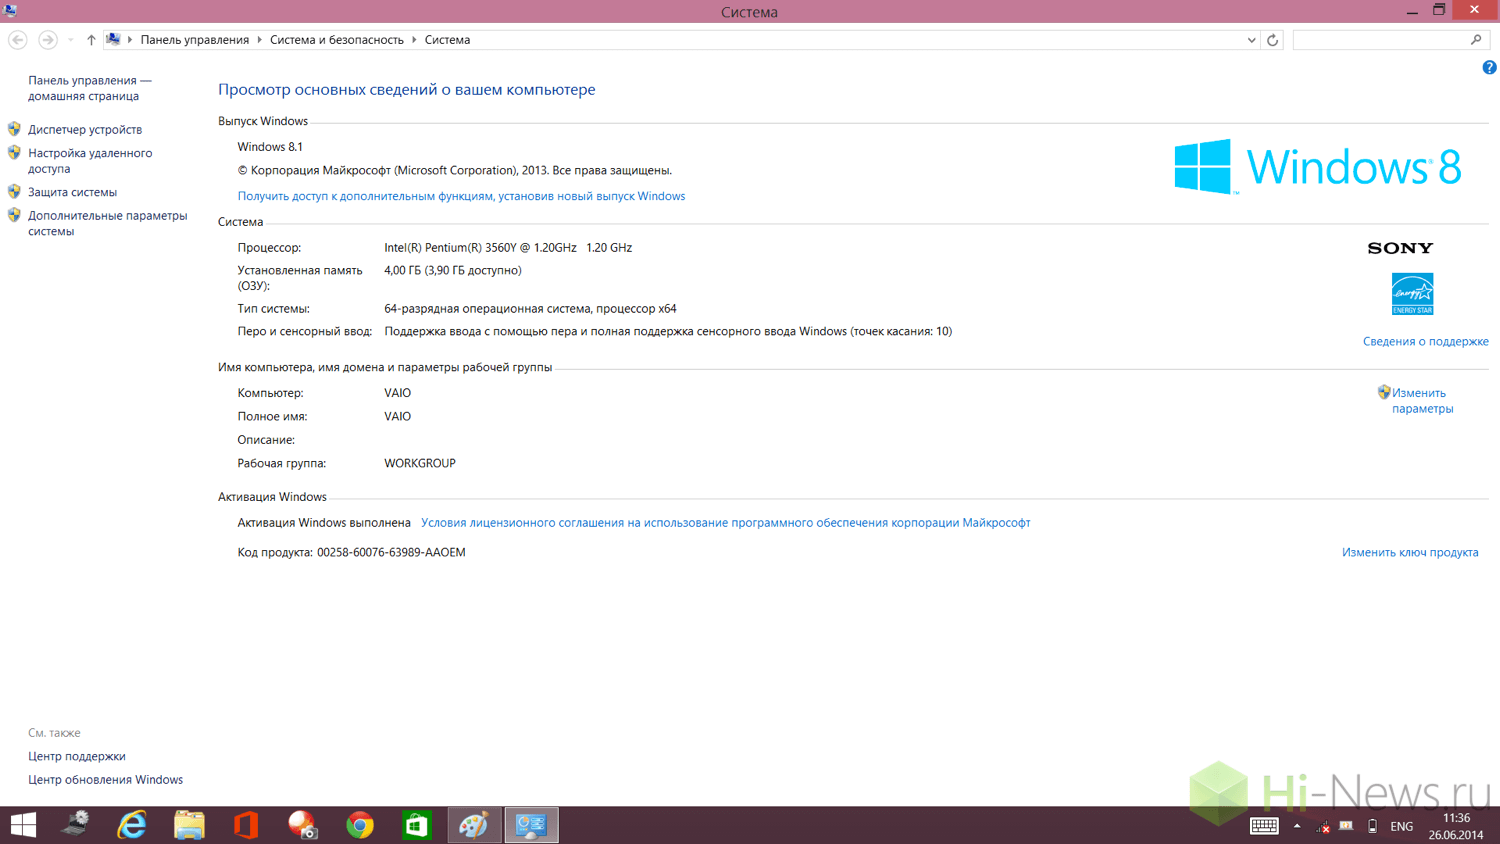The image size is (1500, 844).
Task: Open File Explorer from the taskbar
Action: tap(189, 825)
